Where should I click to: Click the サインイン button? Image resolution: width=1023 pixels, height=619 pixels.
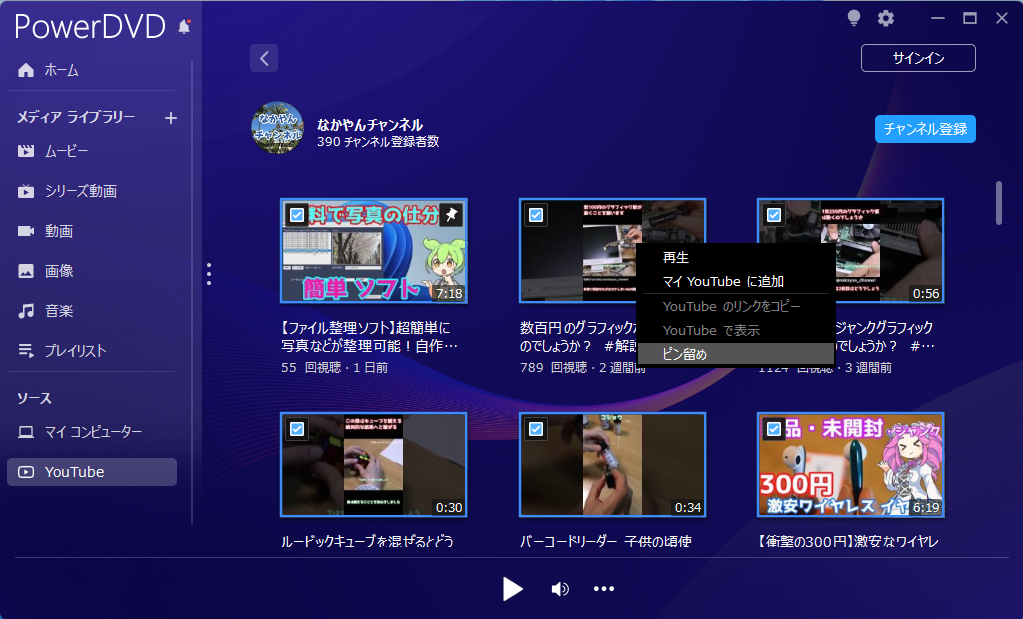pyautogui.click(x=918, y=58)
